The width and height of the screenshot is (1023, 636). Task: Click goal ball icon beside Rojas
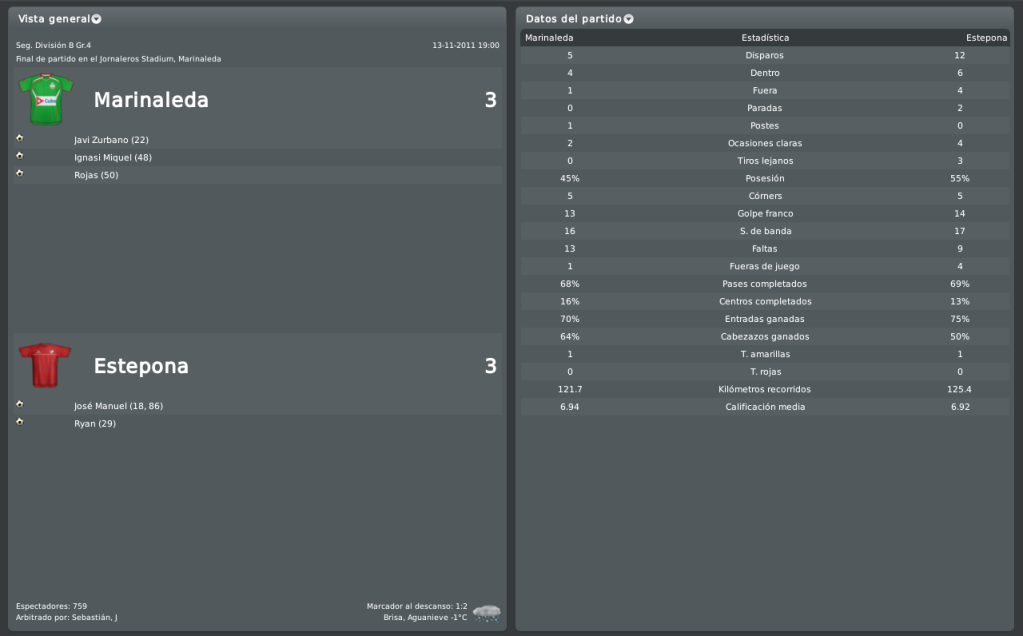click(20, 174)
